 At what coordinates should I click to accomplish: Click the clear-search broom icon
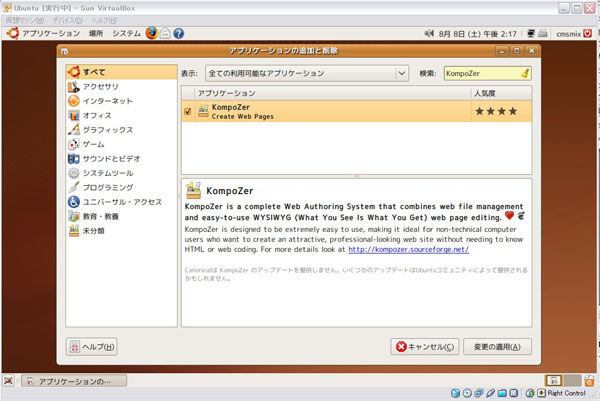[525, 73]
